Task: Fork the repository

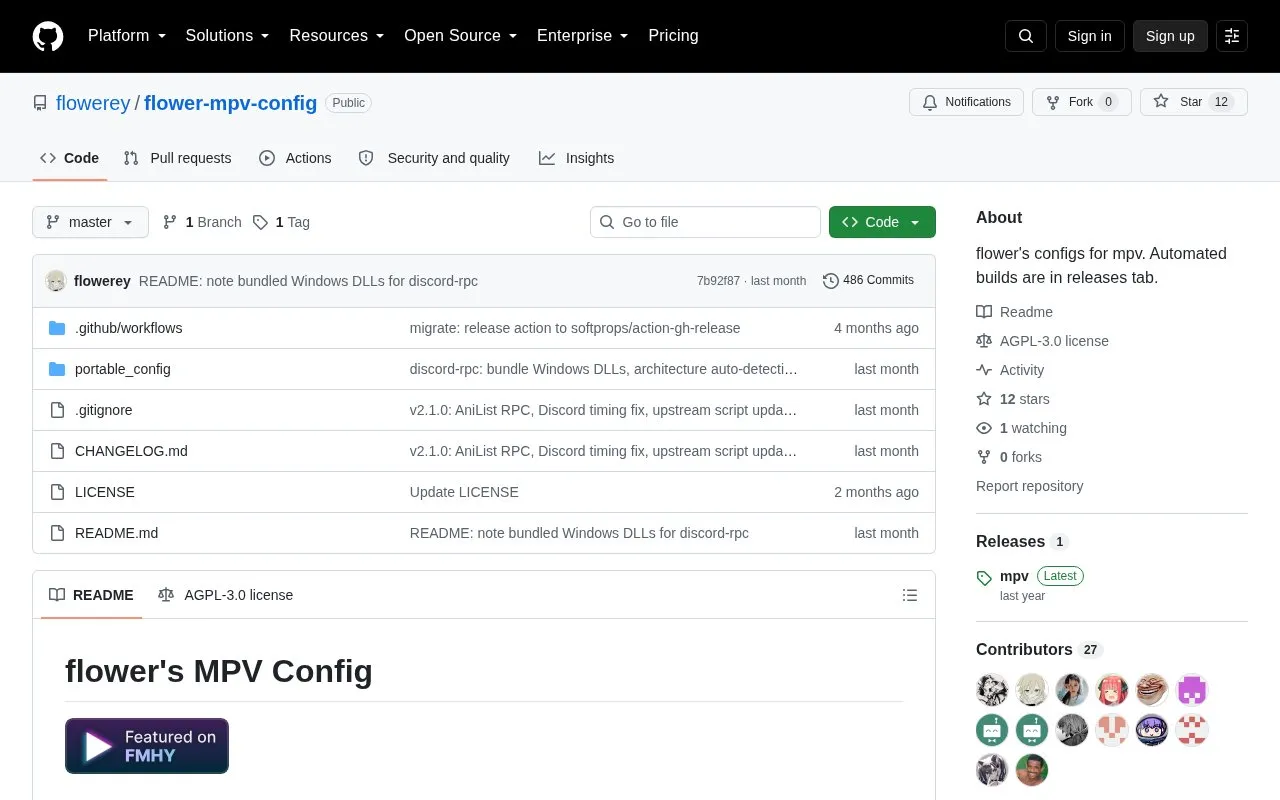Action: (x=1082, y=102)
